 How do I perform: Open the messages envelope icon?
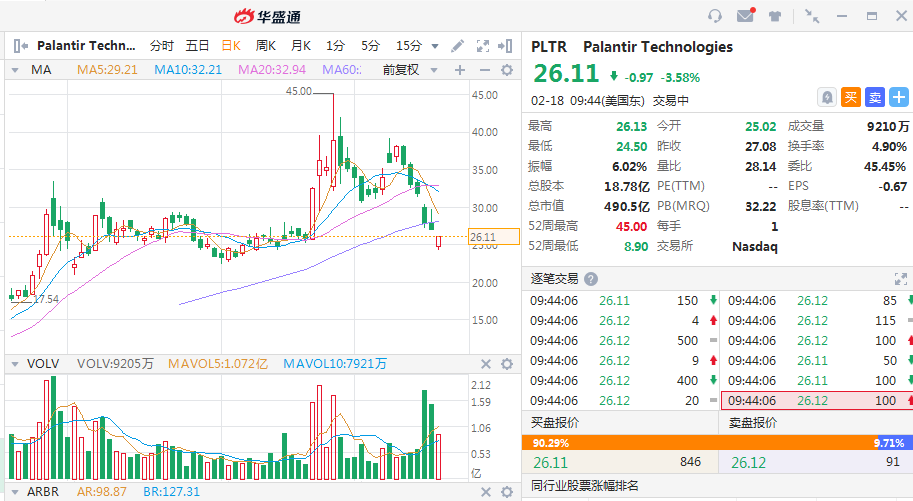coord(745,16)
